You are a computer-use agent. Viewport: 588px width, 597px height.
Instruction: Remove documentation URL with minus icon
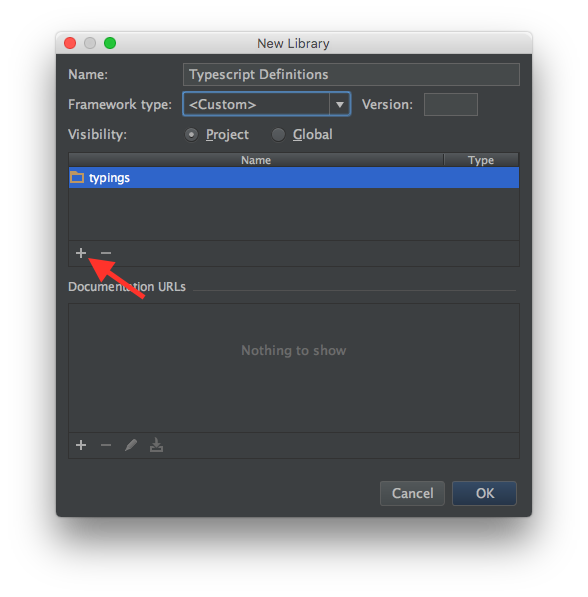(106, 445)
